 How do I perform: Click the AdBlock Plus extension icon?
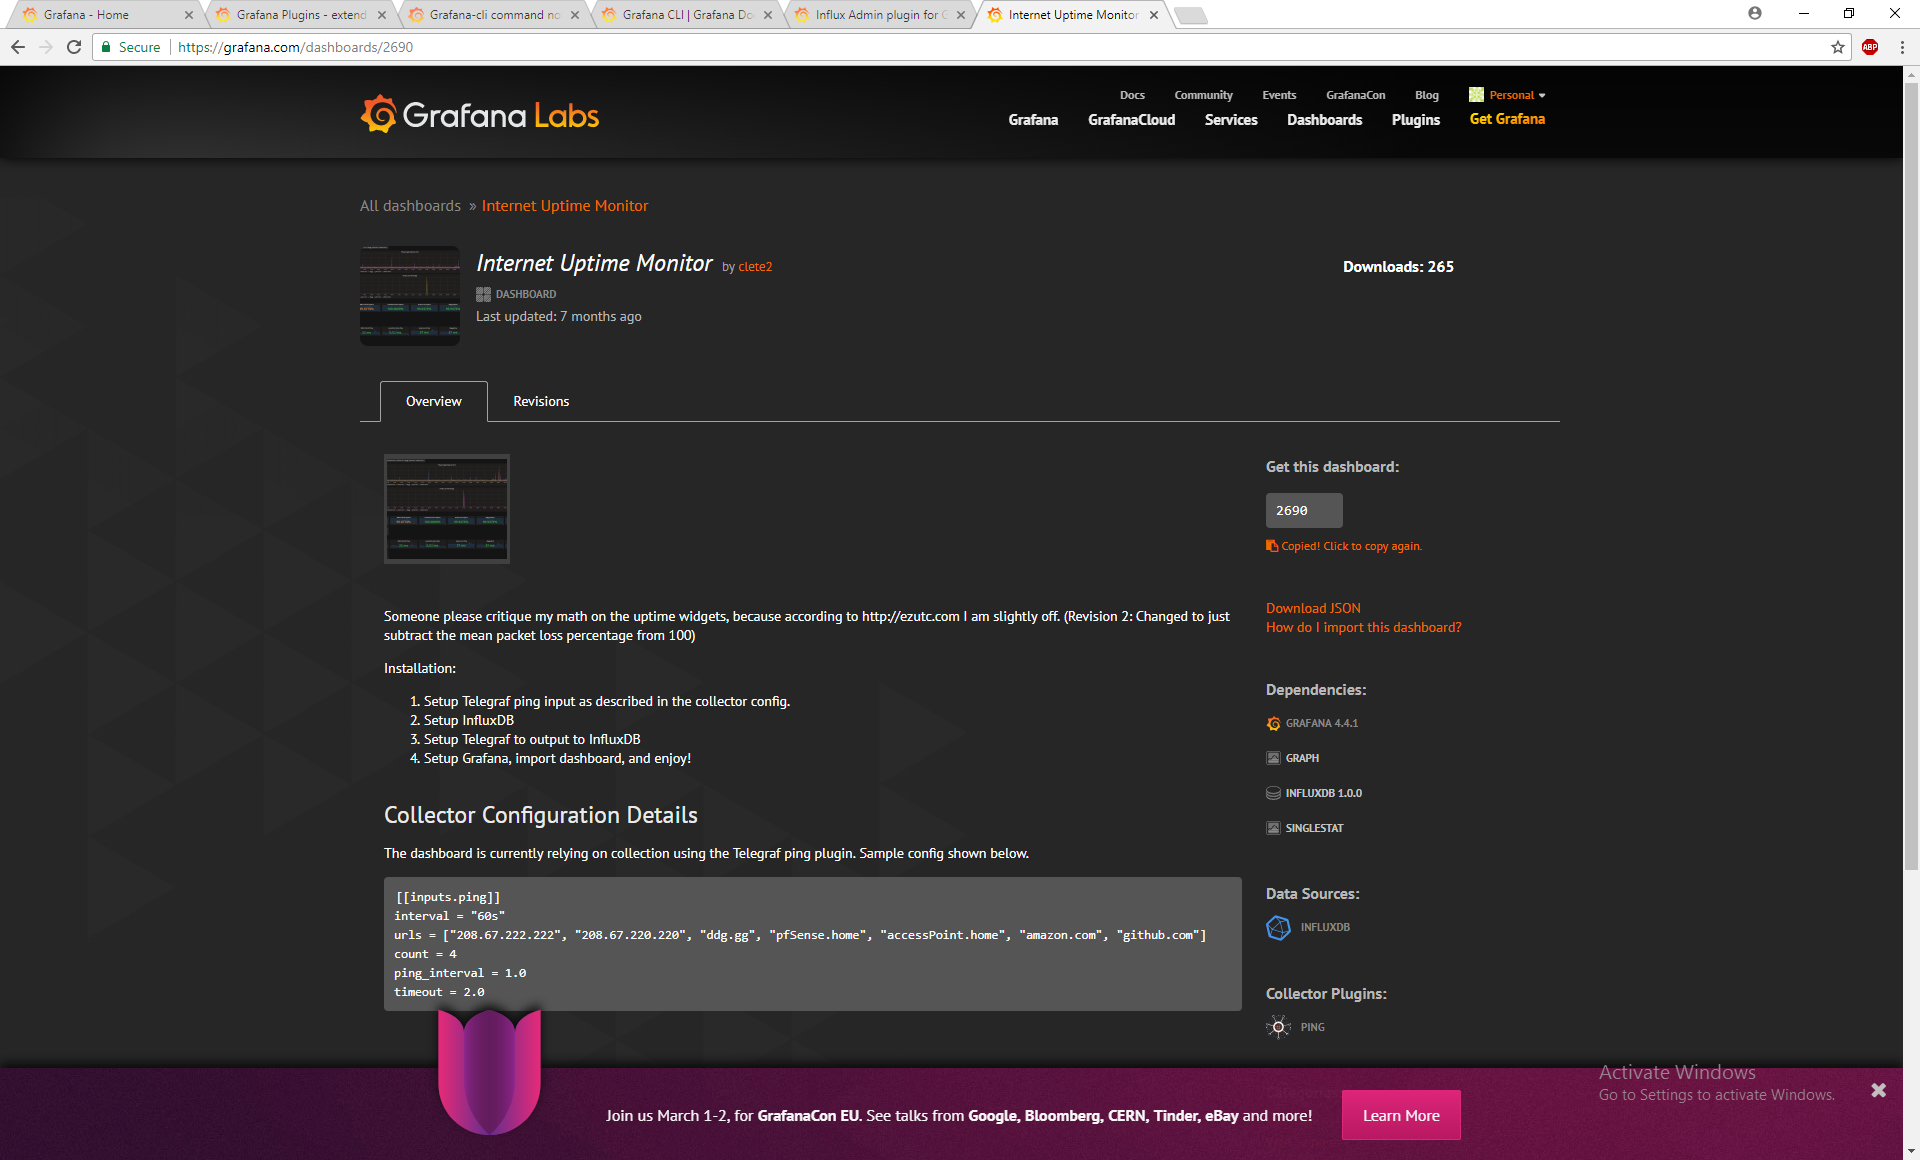pyautogui.click(x=1870, y=47)
